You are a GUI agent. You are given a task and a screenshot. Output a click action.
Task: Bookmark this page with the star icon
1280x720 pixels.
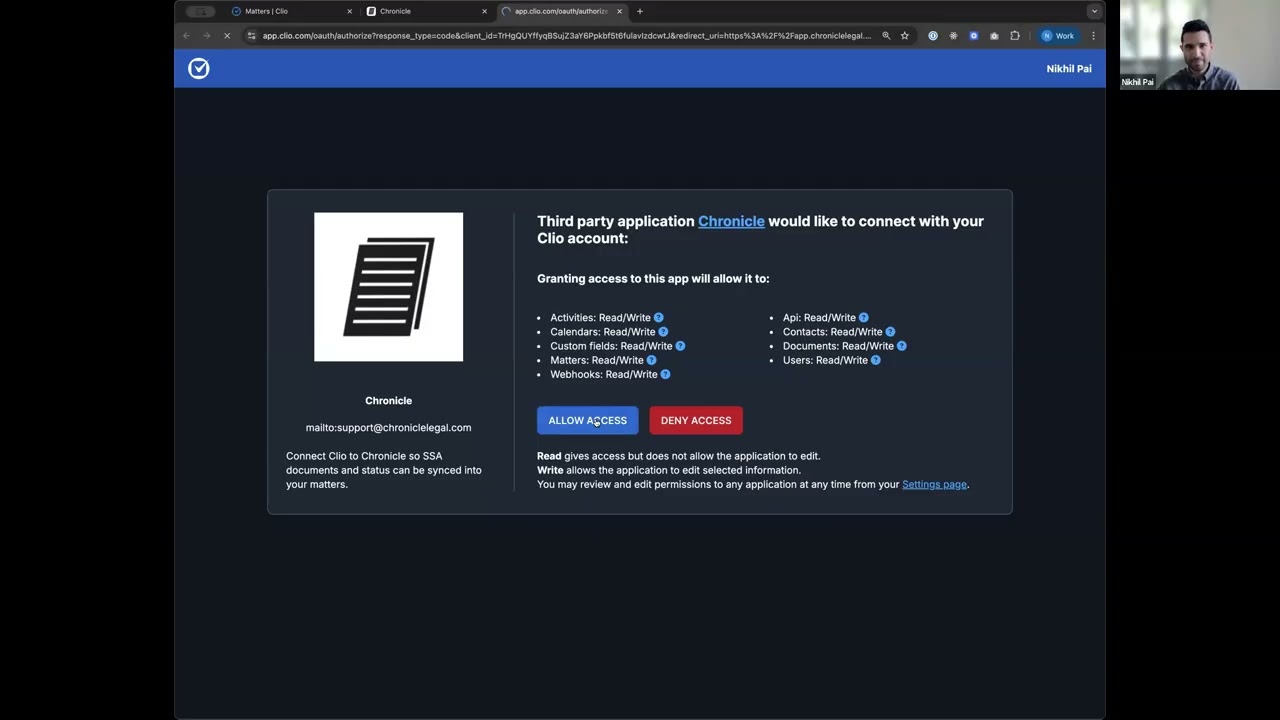pos(904,36)
